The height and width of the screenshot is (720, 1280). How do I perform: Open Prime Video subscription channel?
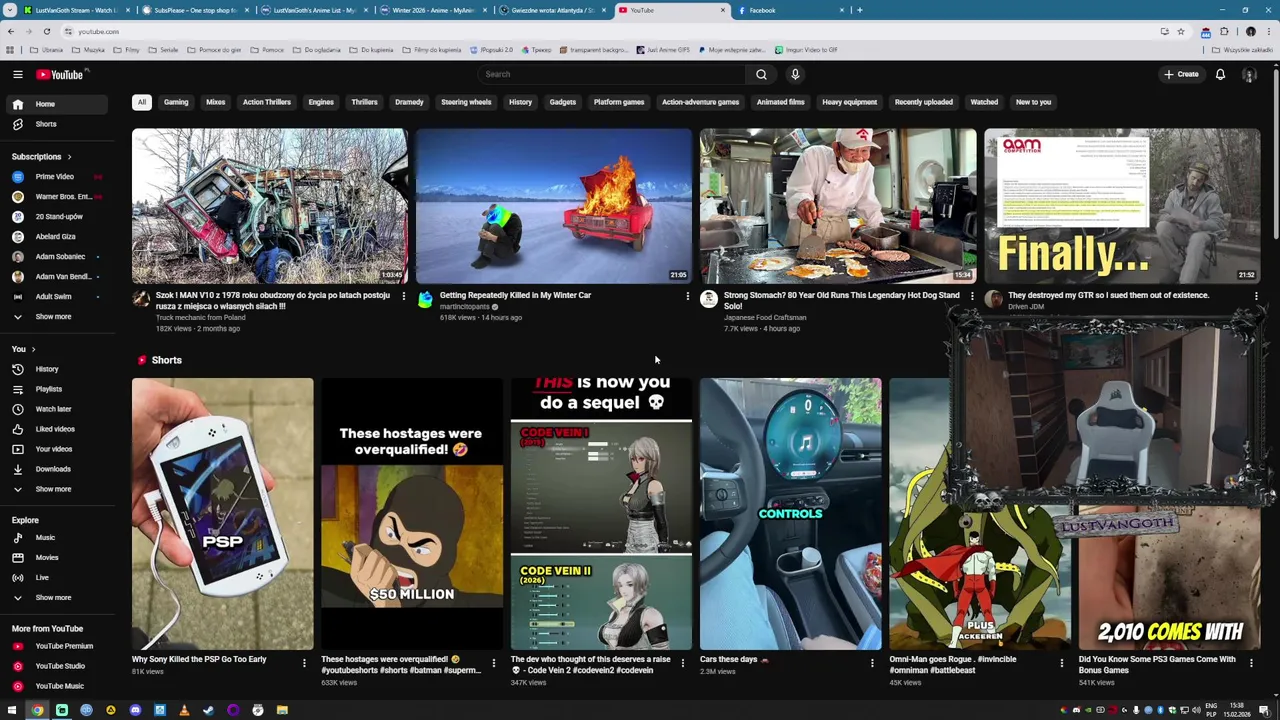pyautogui.click(x=58, y=177)
